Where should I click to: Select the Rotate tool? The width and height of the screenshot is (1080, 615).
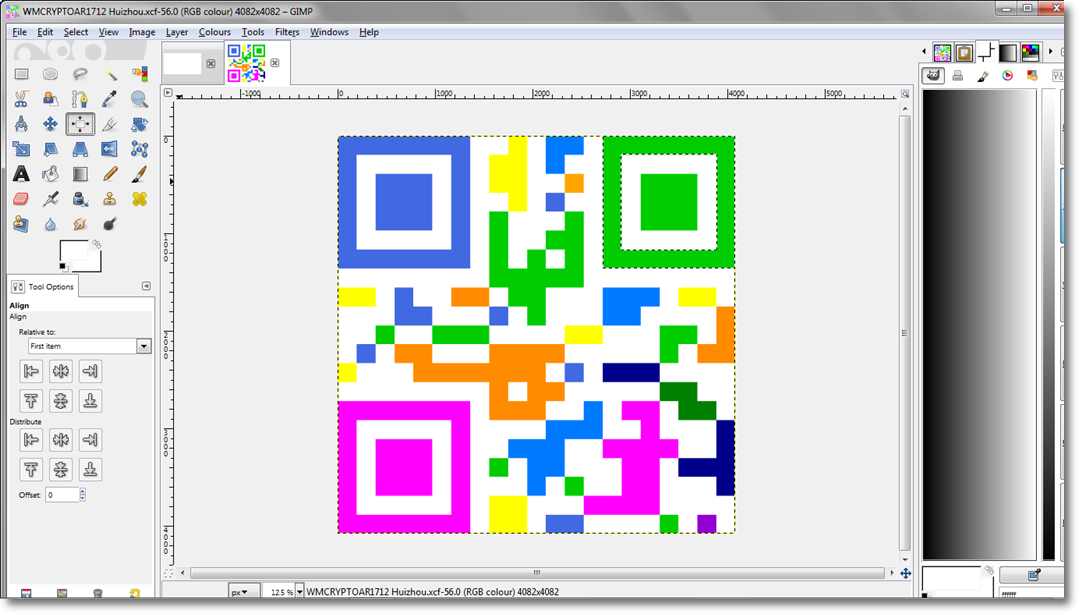(139, 124)
